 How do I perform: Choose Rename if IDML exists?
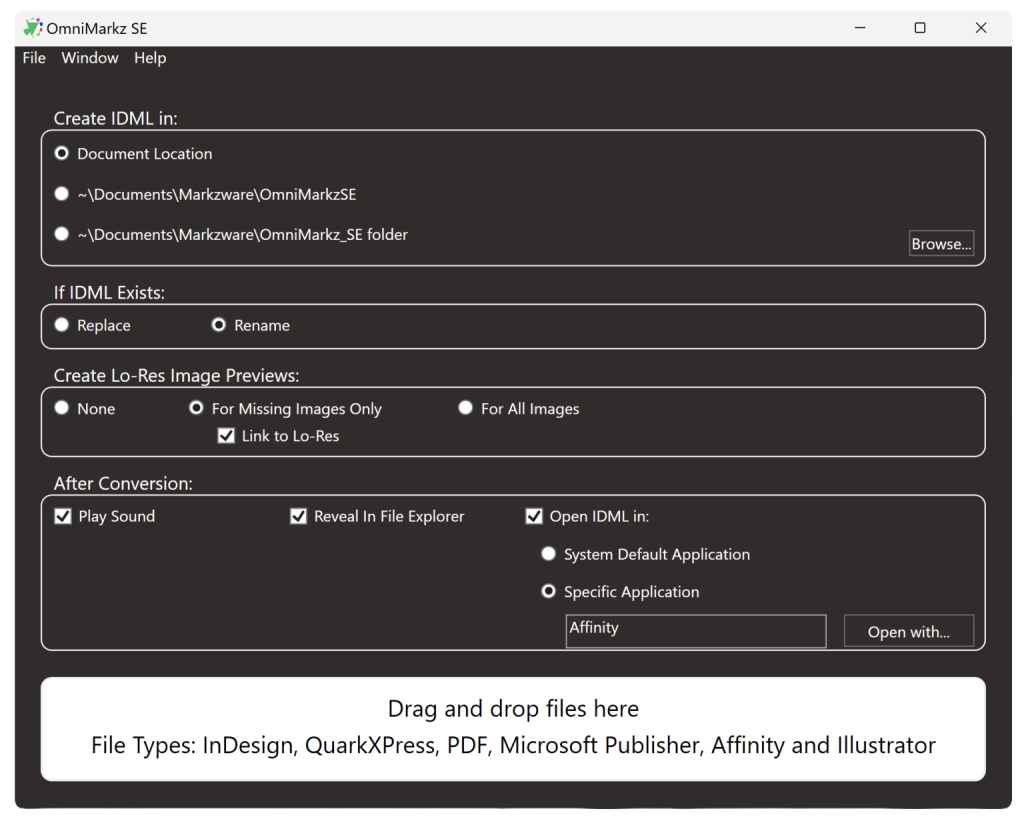(x=219, y=325)
